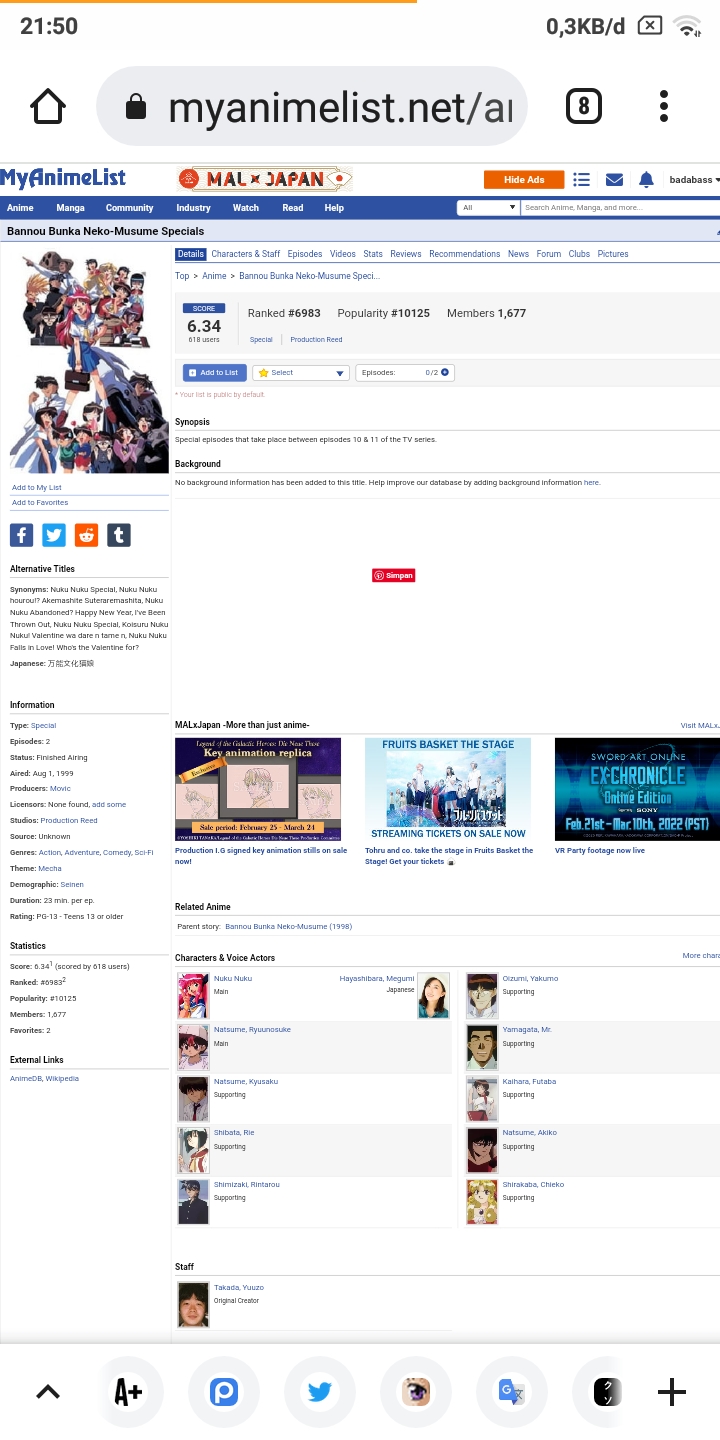720x1440 pixels.
Task: Open the All search category dropdown
Action: pos(488,208)
